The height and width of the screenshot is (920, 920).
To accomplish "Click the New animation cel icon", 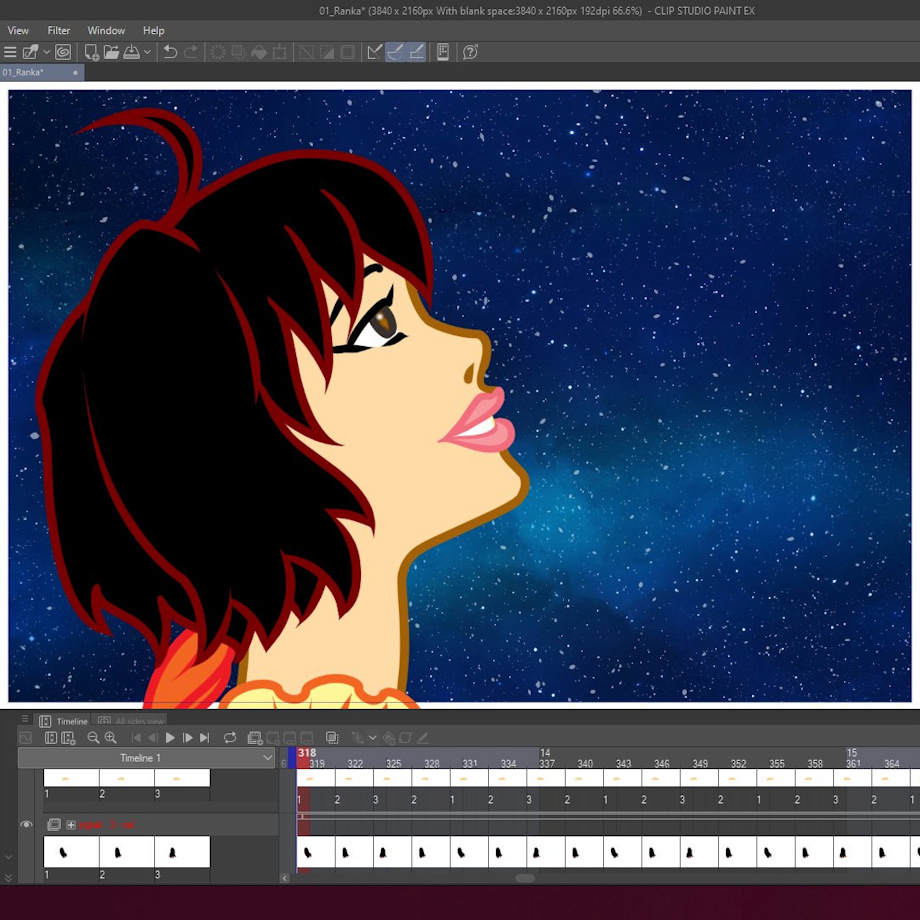I will point(255,738).
